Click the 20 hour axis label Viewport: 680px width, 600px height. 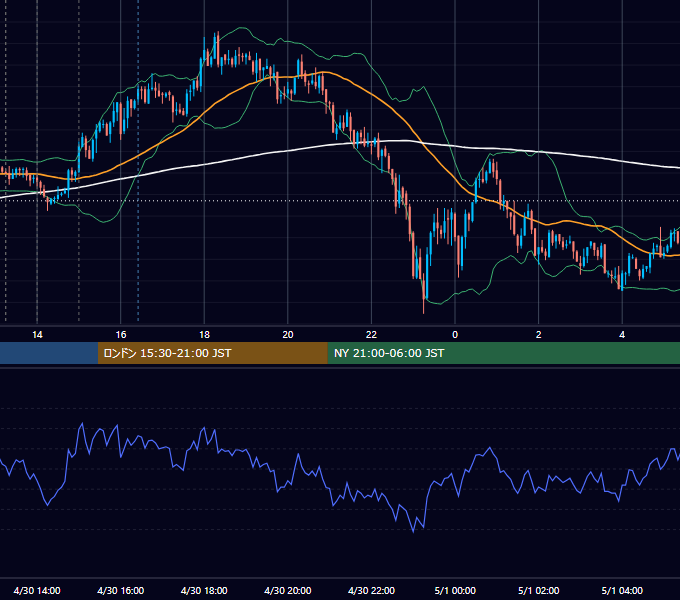click(x=288, y=335)
